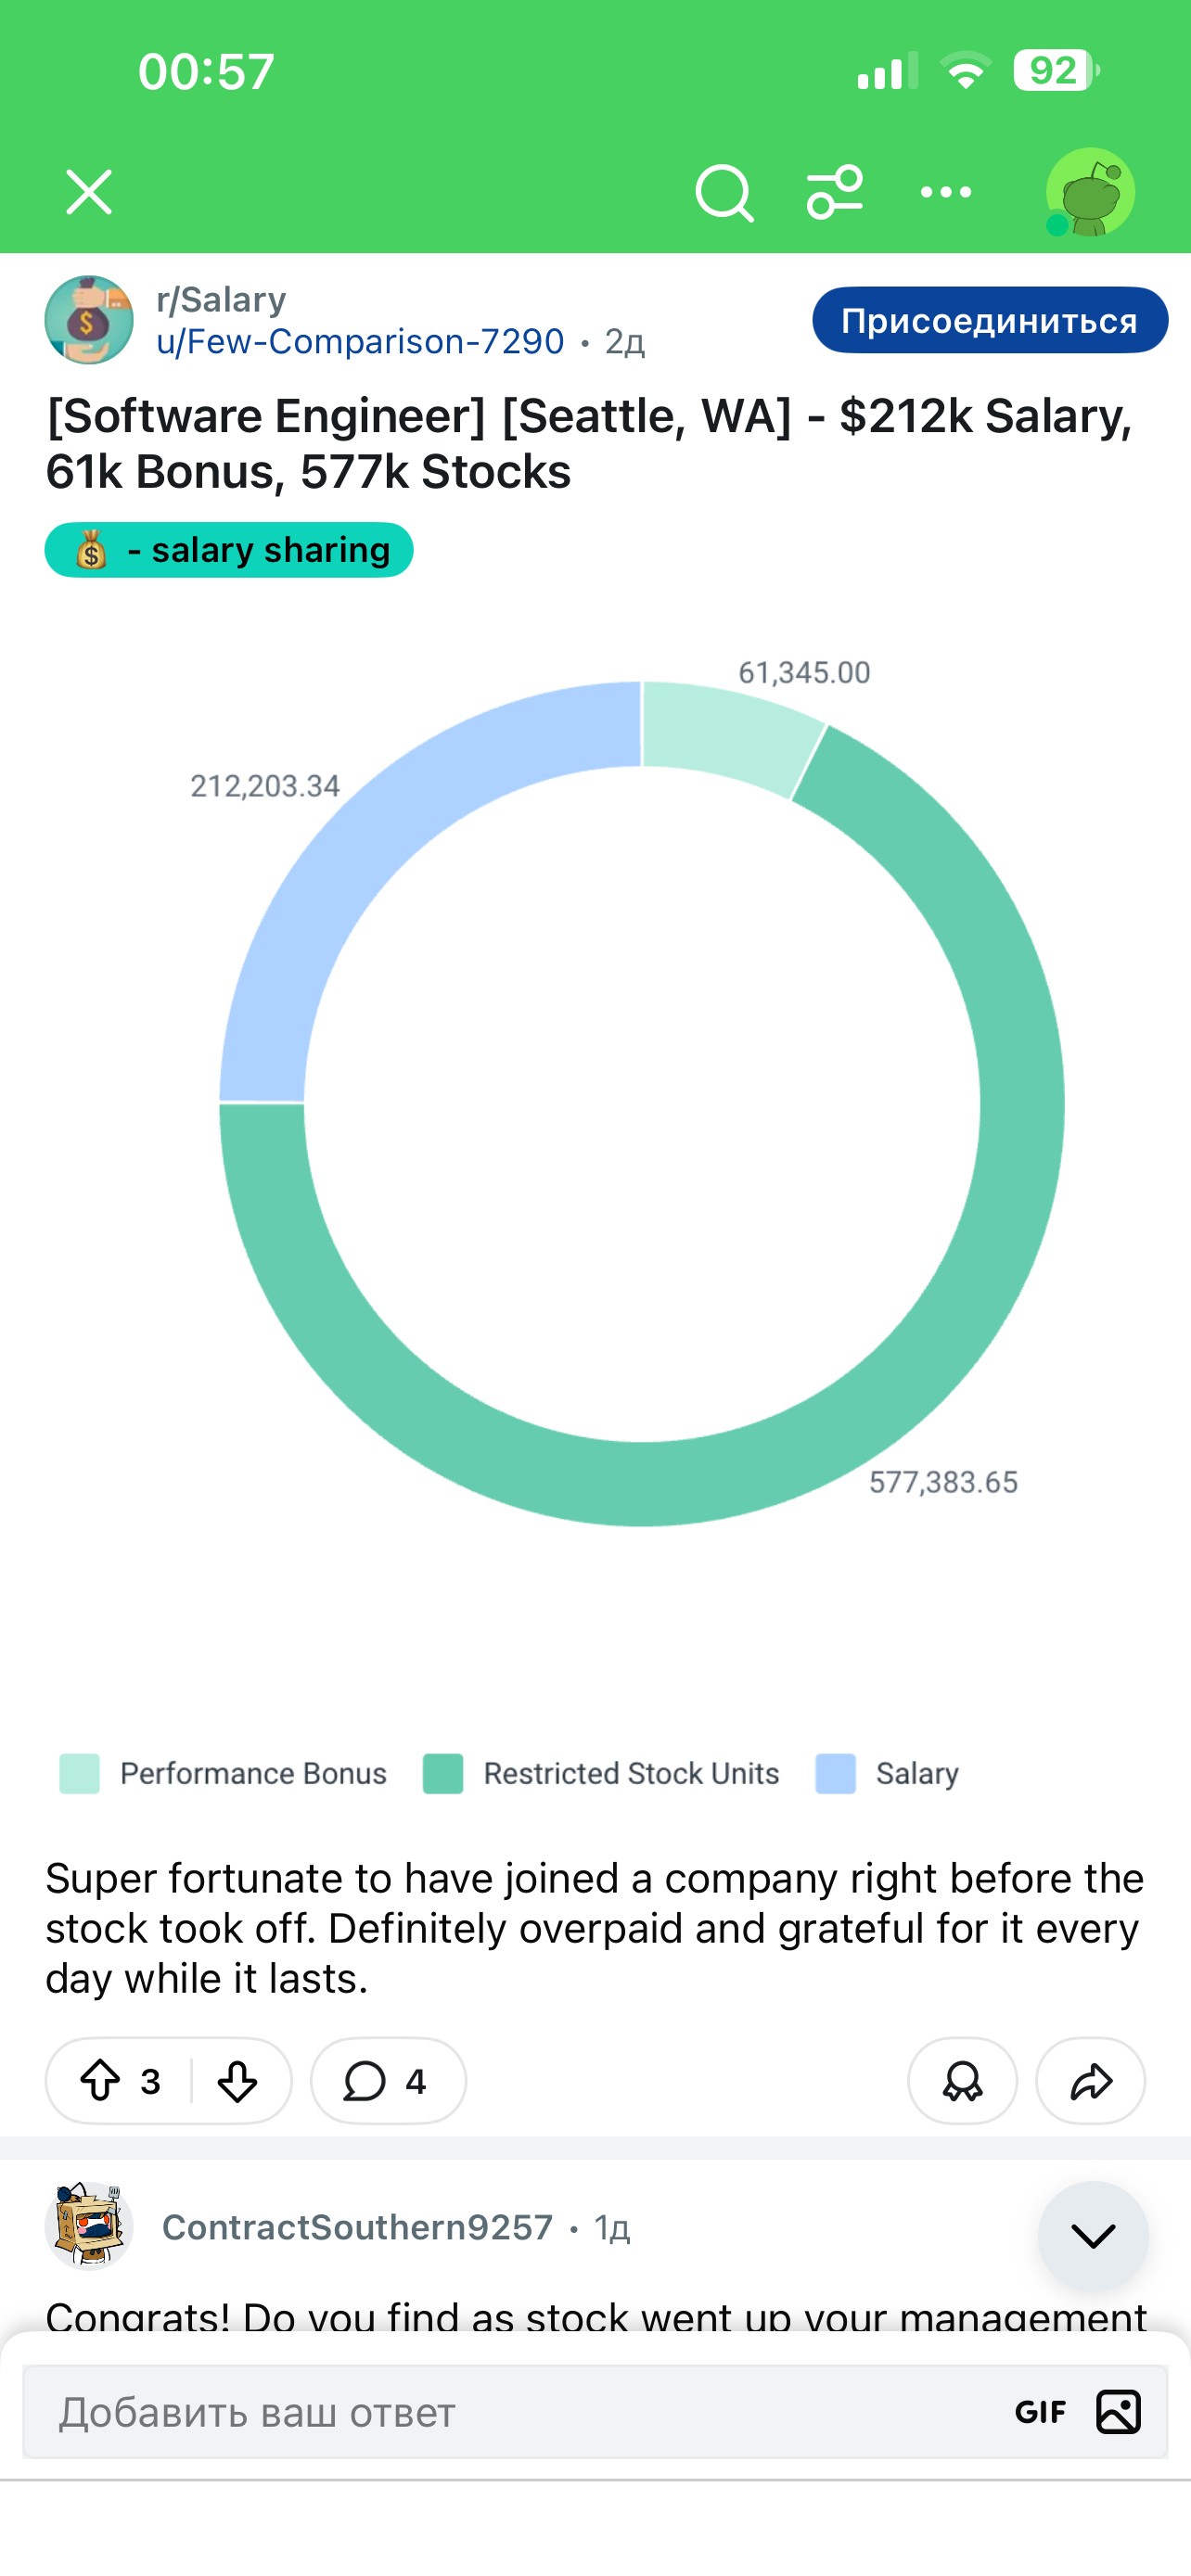Go to the r/Salary subreddit link

221,299
